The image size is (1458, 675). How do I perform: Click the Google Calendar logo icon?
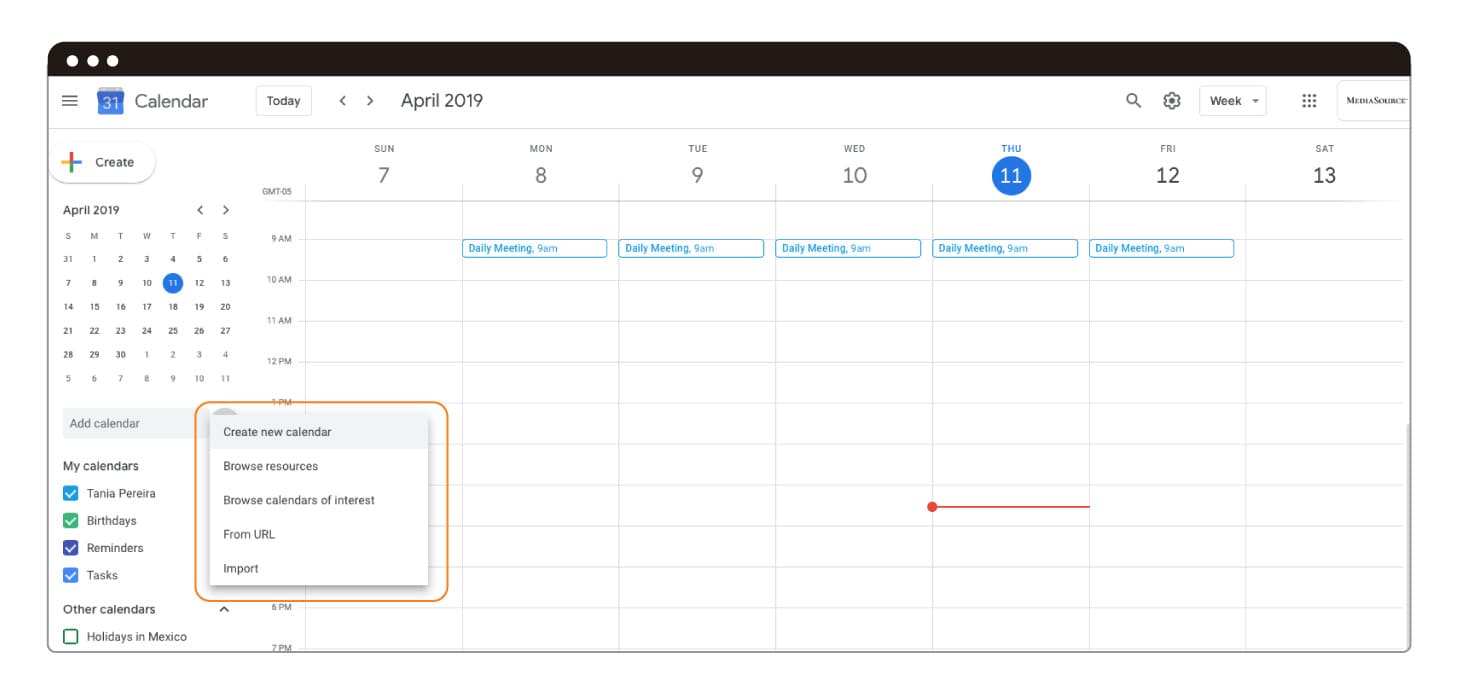coord(110,101)
